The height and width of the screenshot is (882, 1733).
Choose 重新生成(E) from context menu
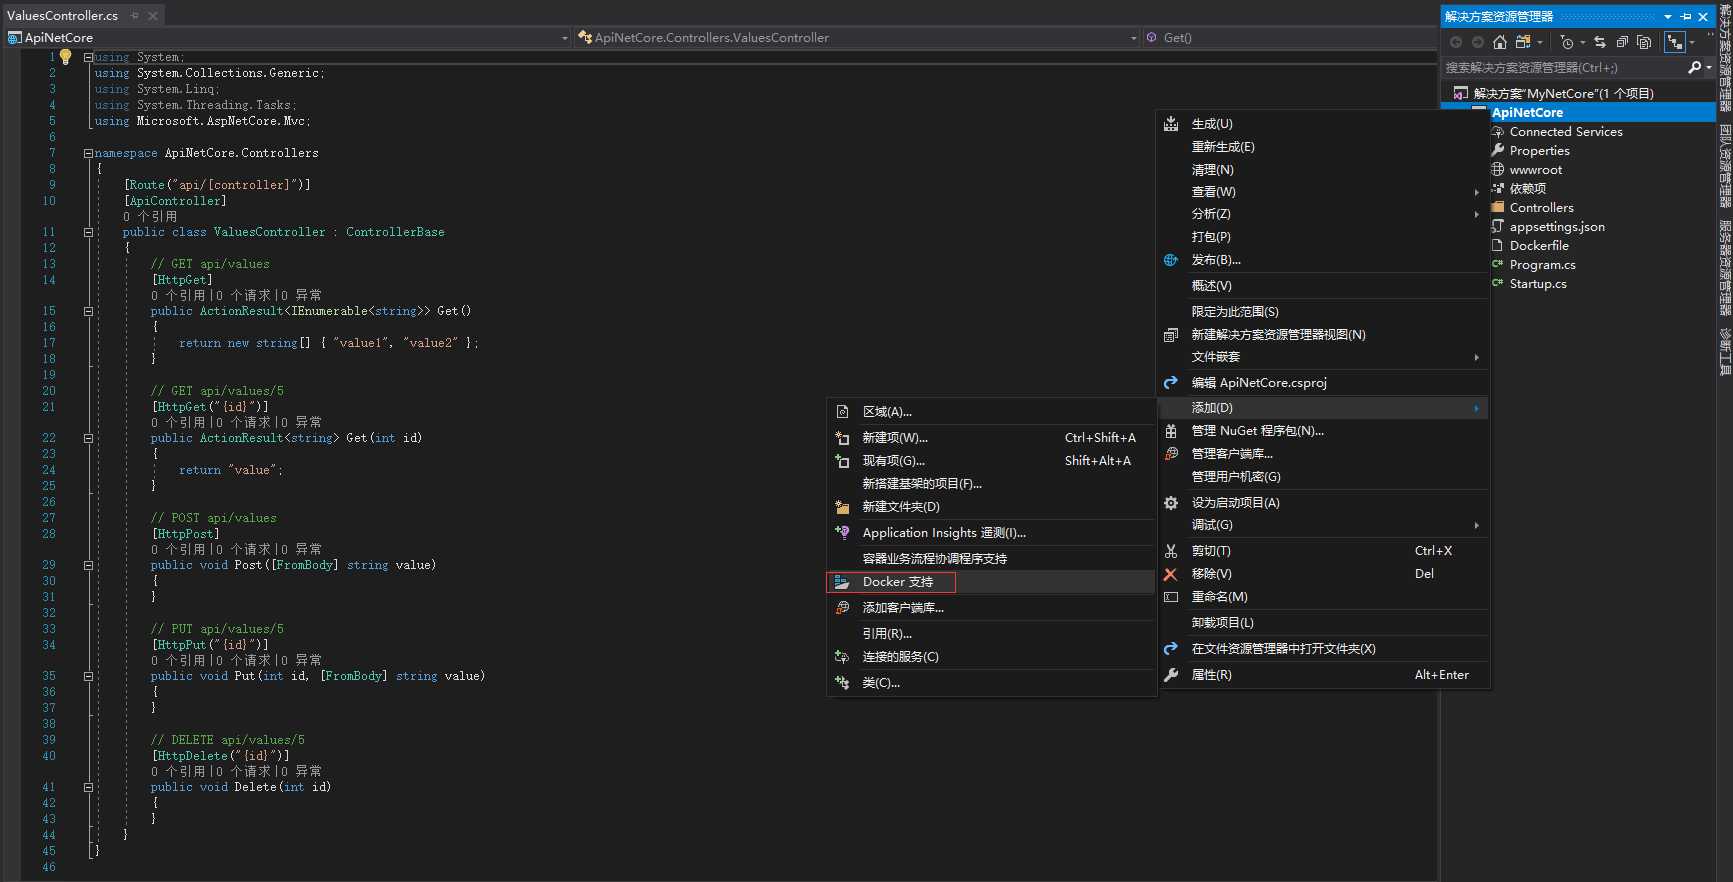1323,147
